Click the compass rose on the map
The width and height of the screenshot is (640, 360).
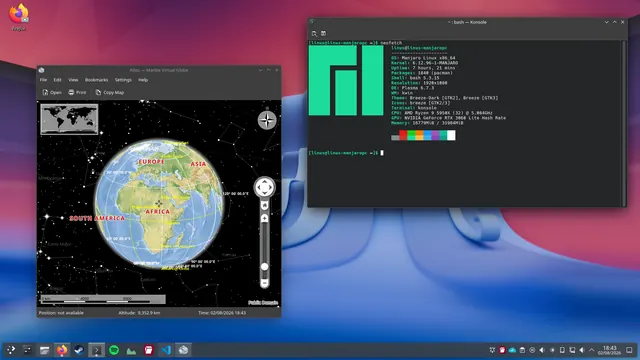(267, 120)
